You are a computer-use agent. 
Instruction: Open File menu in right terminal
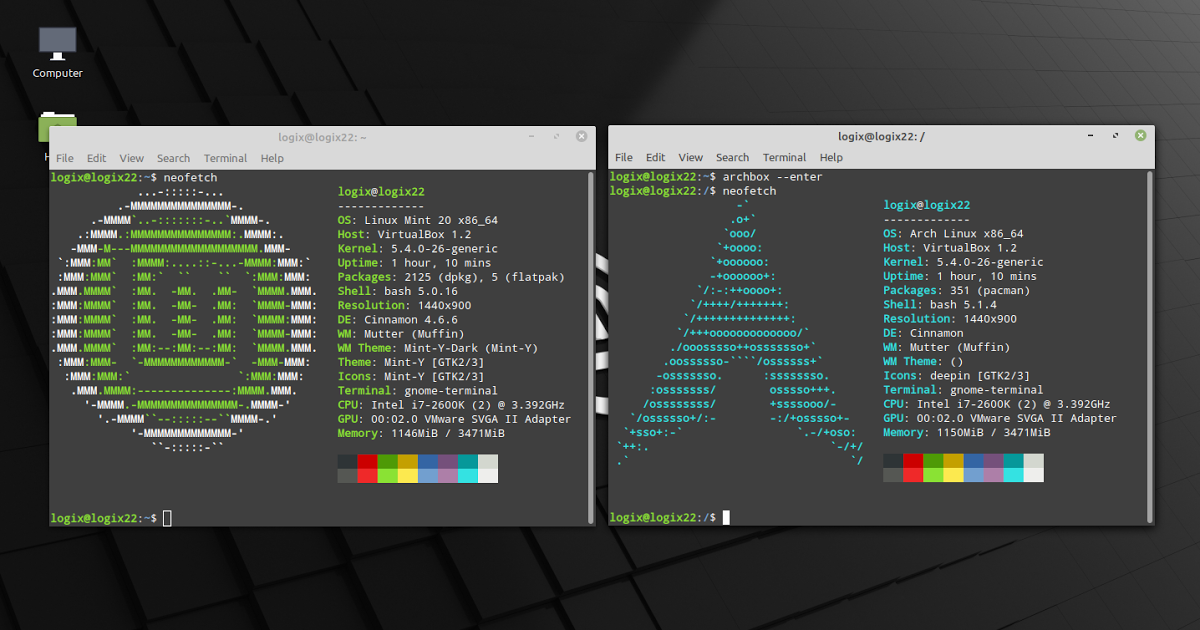click(624, 157)
